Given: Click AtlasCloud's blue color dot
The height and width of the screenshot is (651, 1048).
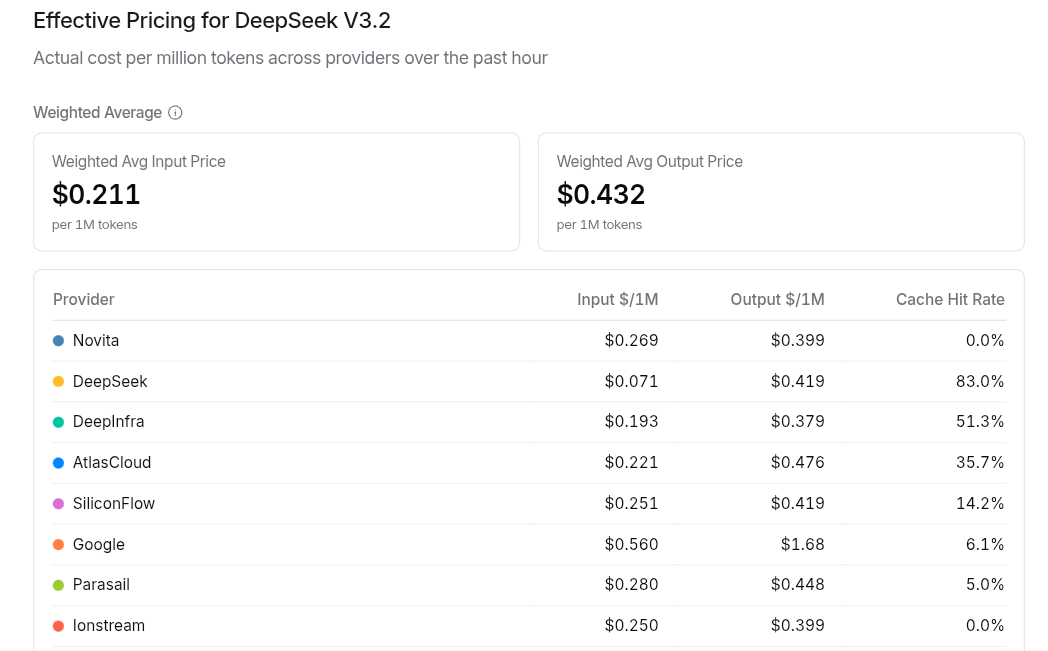Looking at the screenshot, I should click(59, 463).
